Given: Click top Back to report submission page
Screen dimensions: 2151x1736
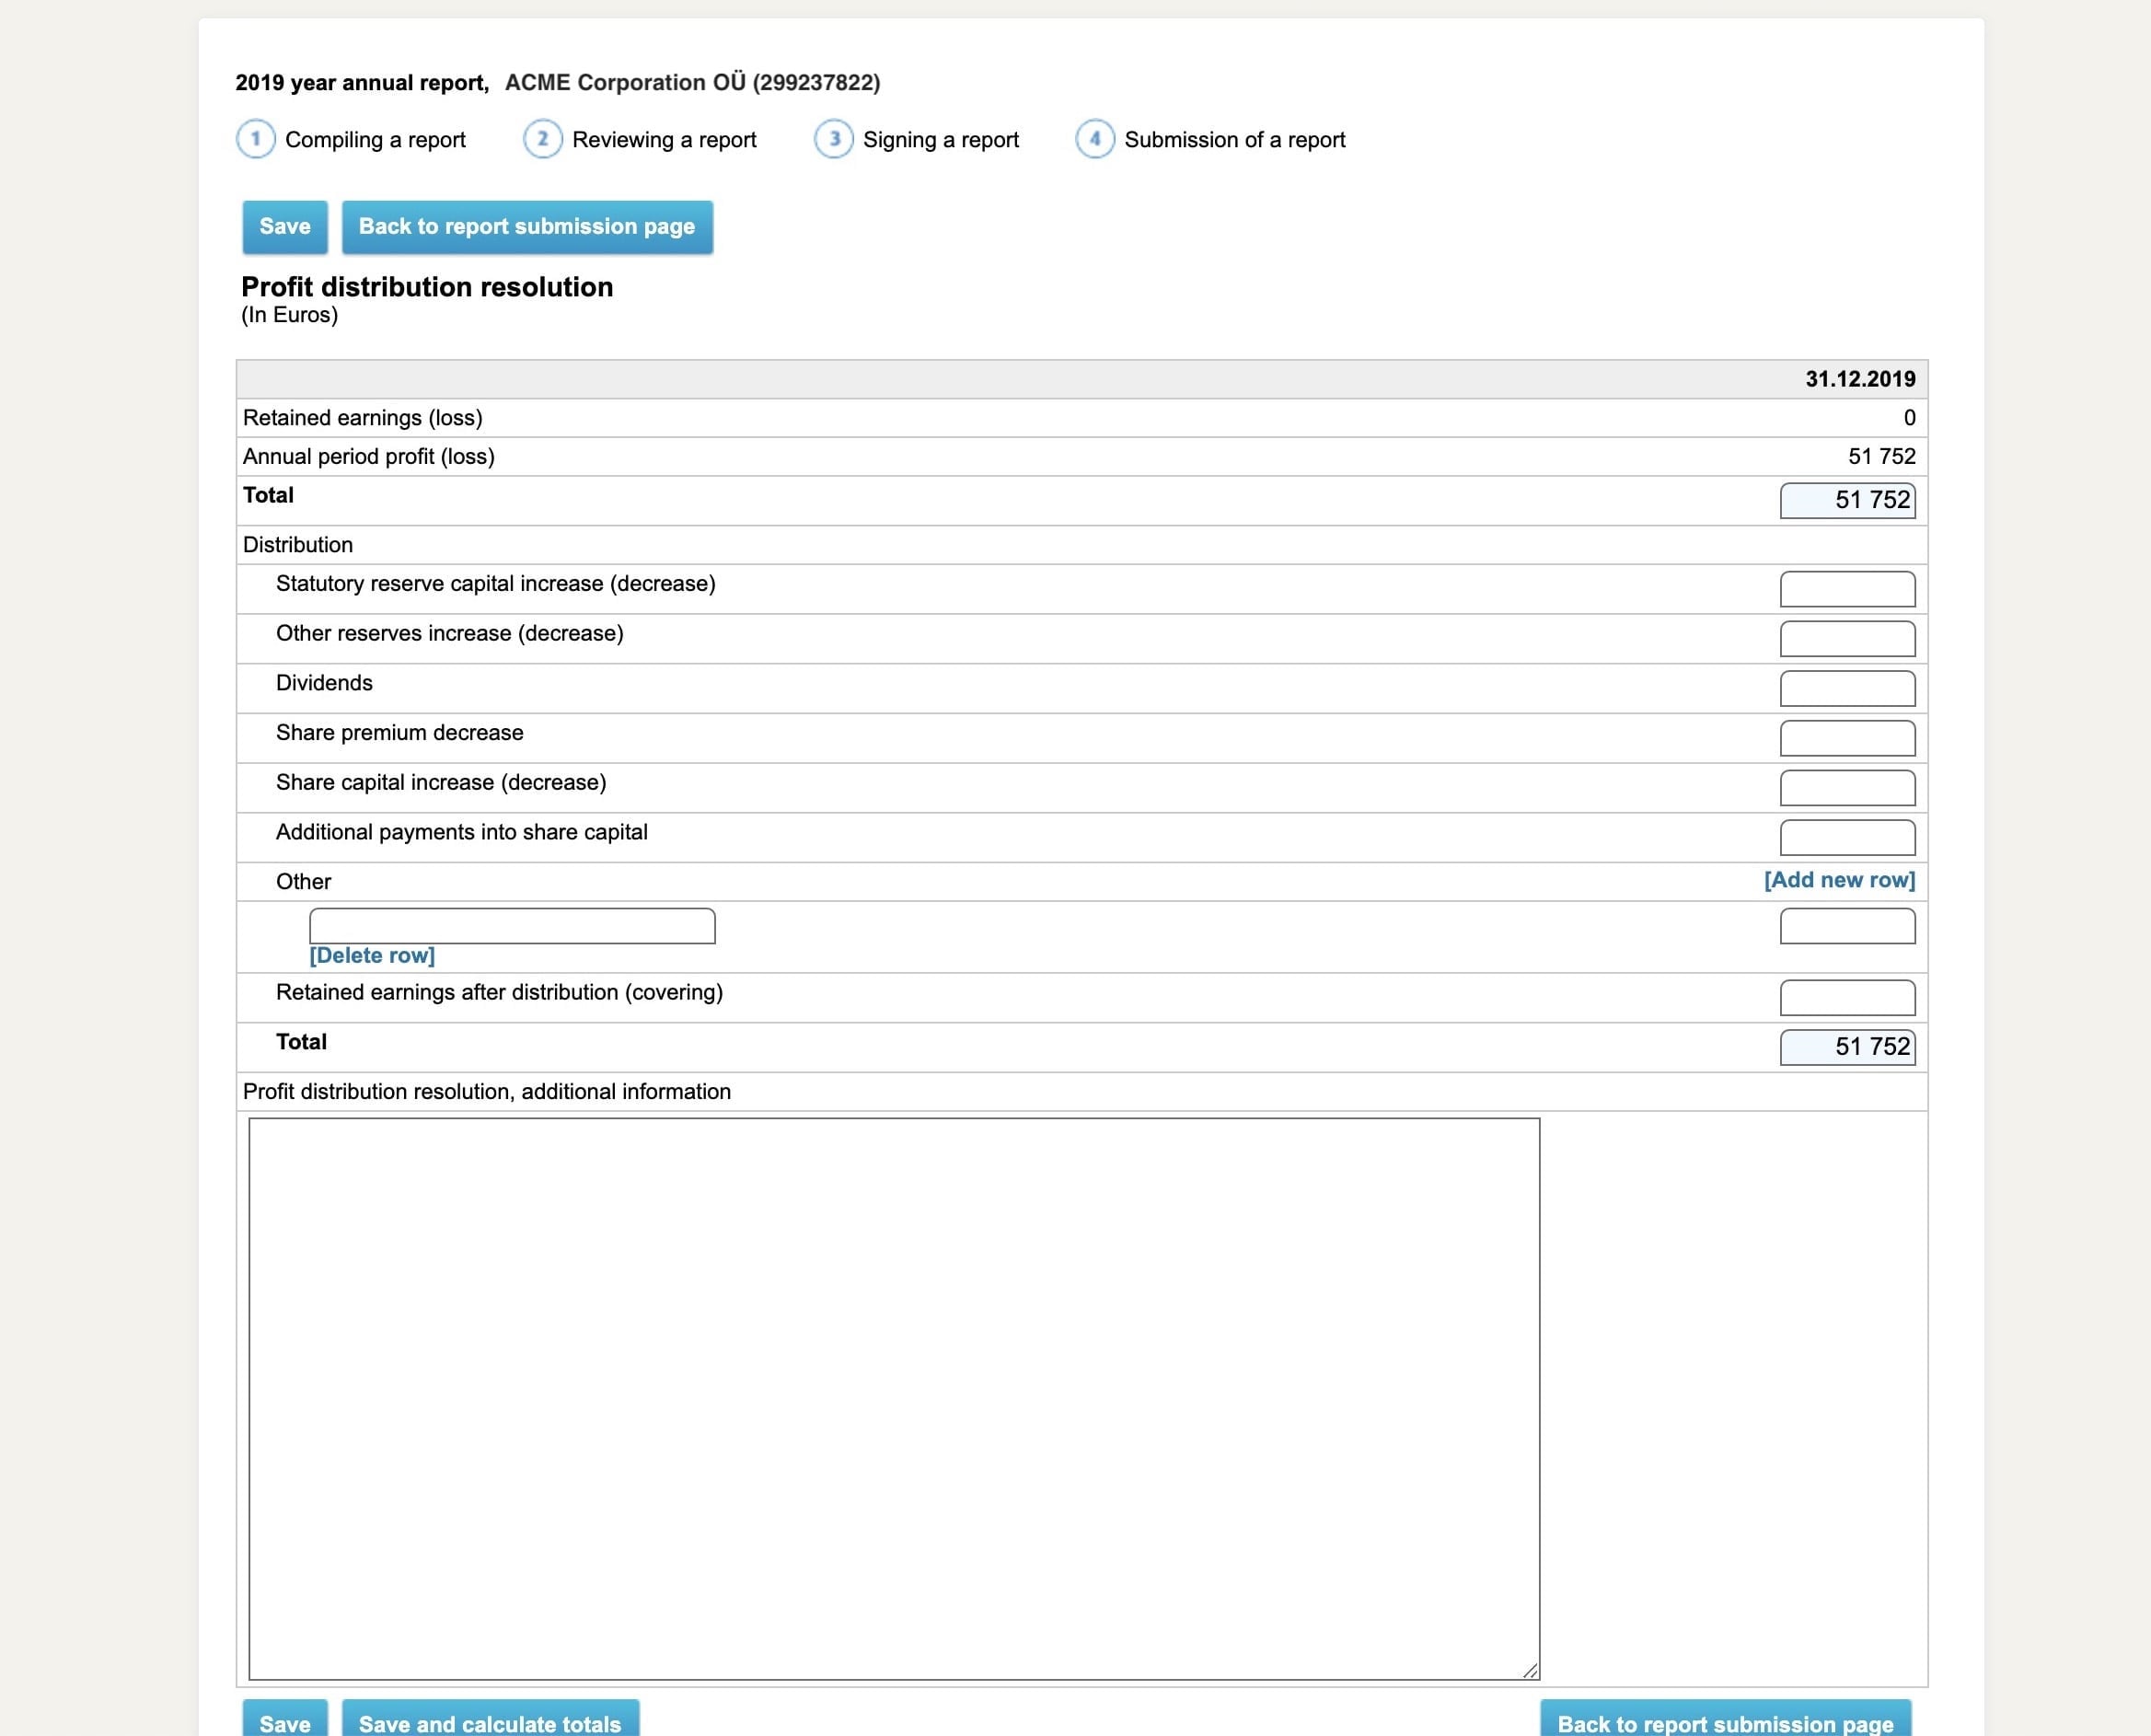Looking at the screenshot, I should [x=527, y=227].
